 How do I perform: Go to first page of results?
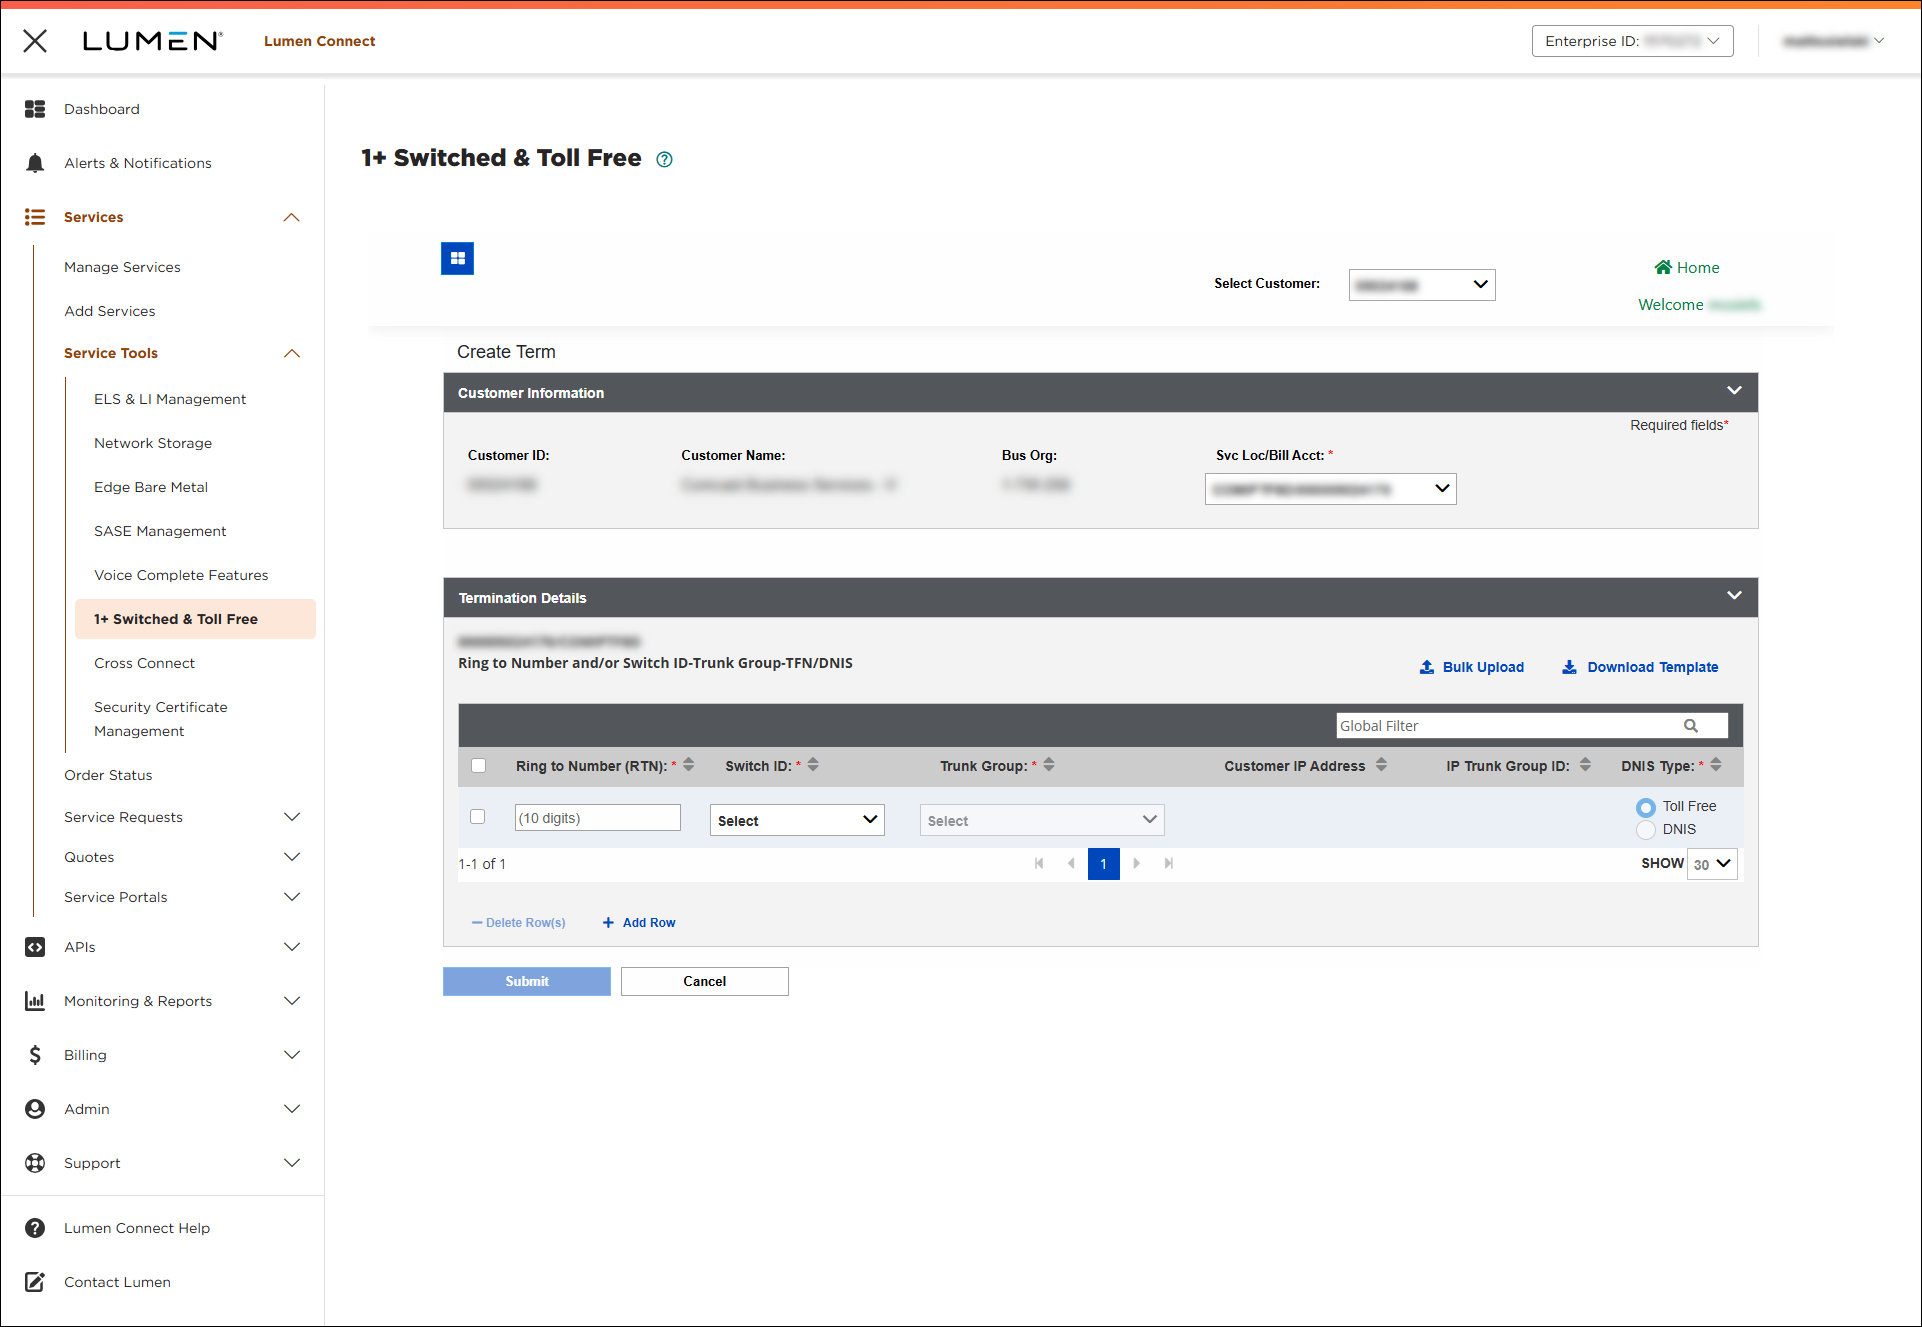point(1039,863)
